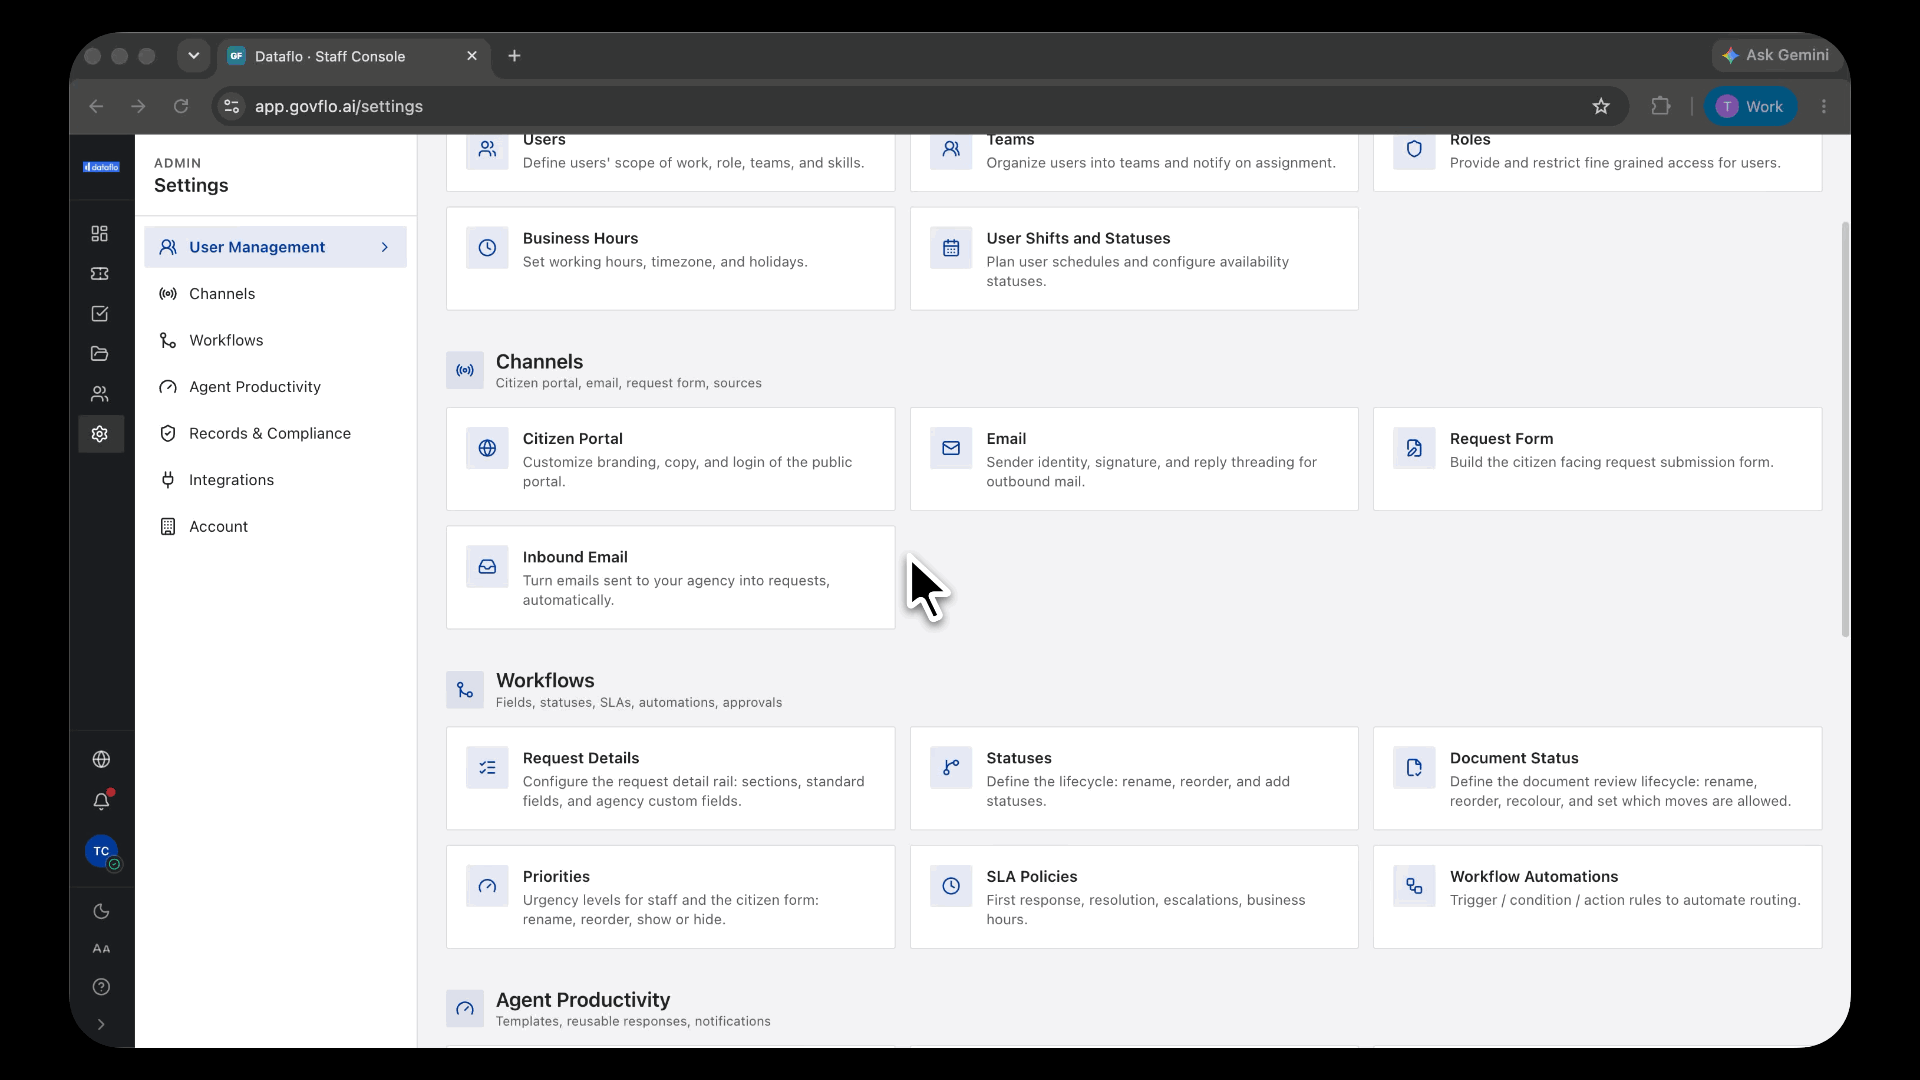Click the Channels section header icon
The height and width of the screenshot is (1080, 1920).
click(x=465, y=370)
